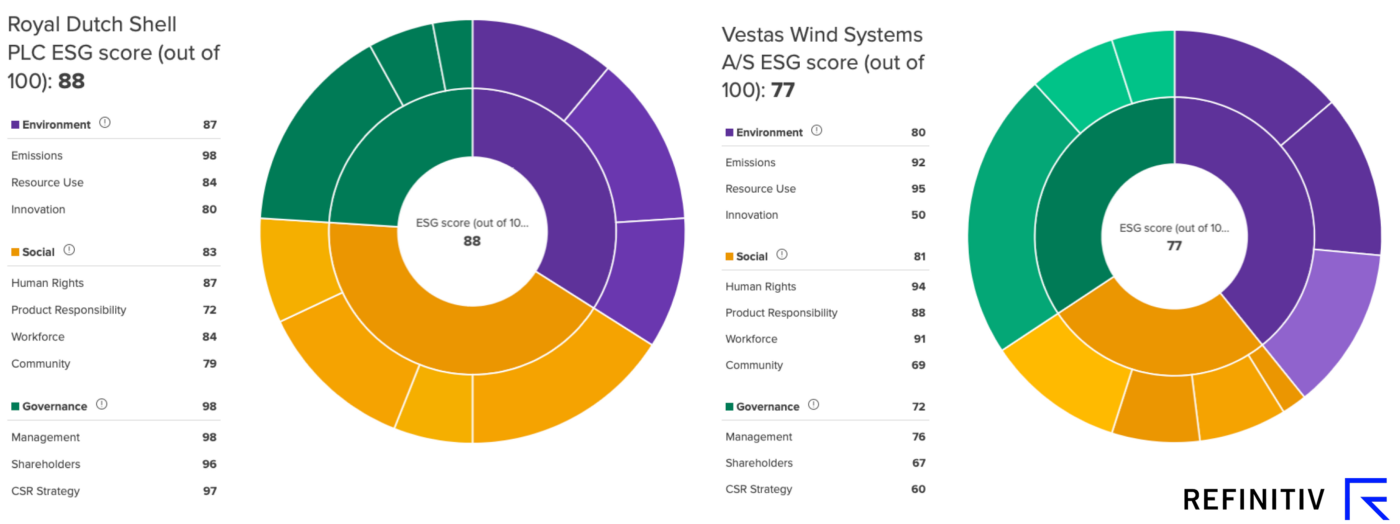Open the info icon beside Shell's Environment
The image size is (1400, 524).
point(105,124)
